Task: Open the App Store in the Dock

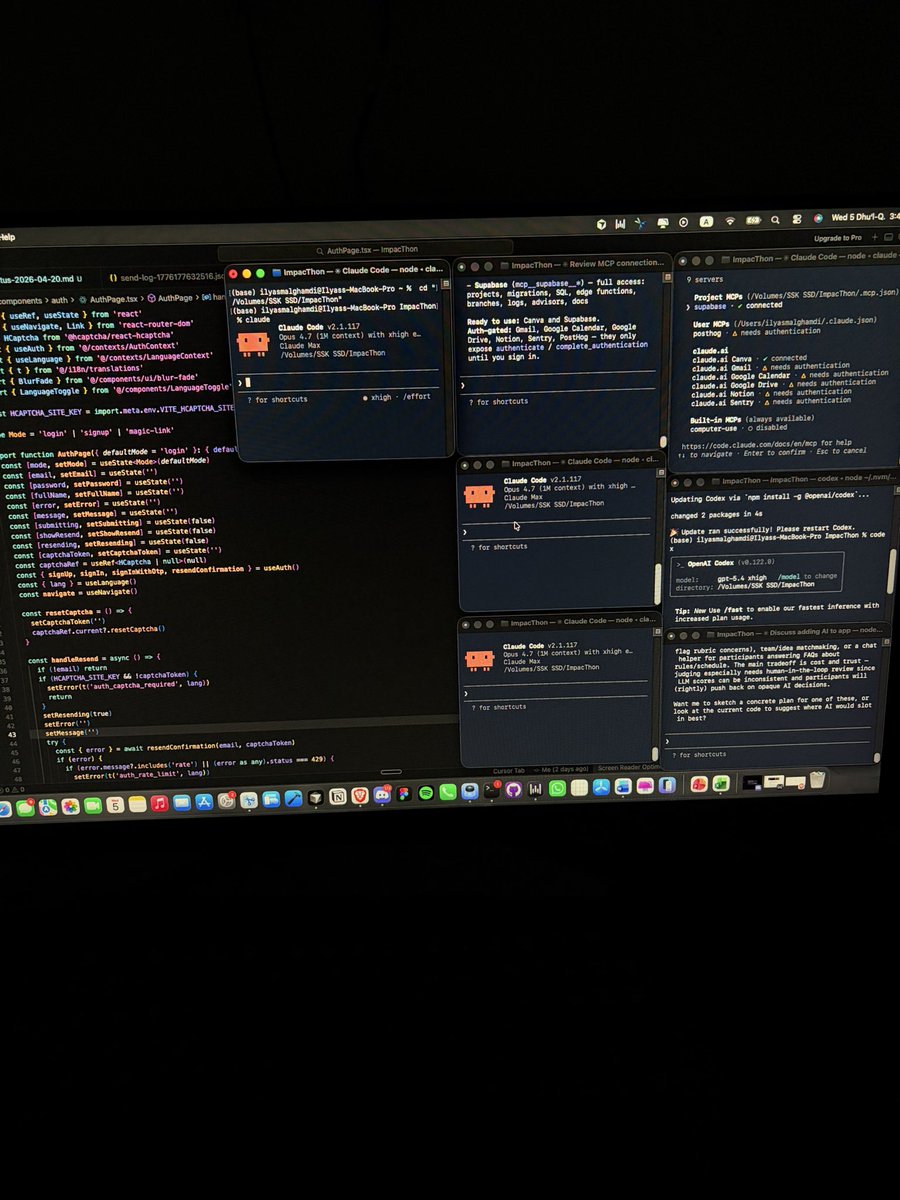Action: (x=204, y=802)
